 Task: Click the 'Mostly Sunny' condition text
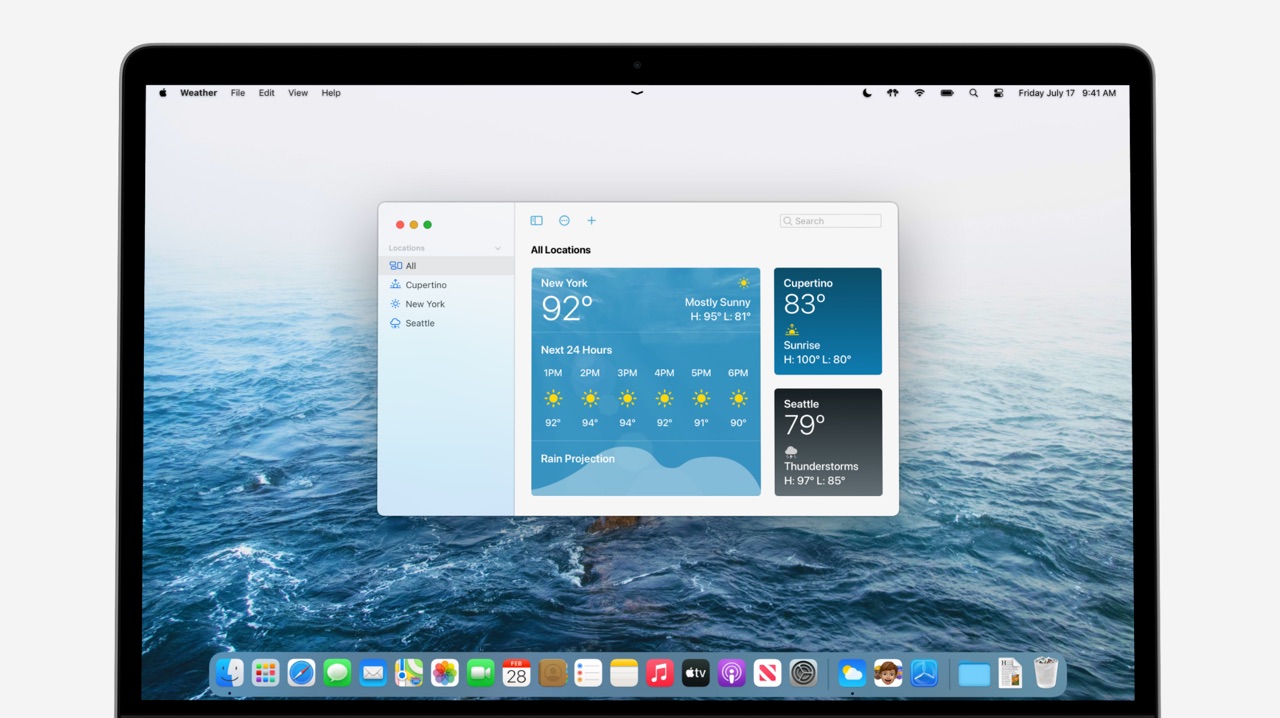pos(717,302)
